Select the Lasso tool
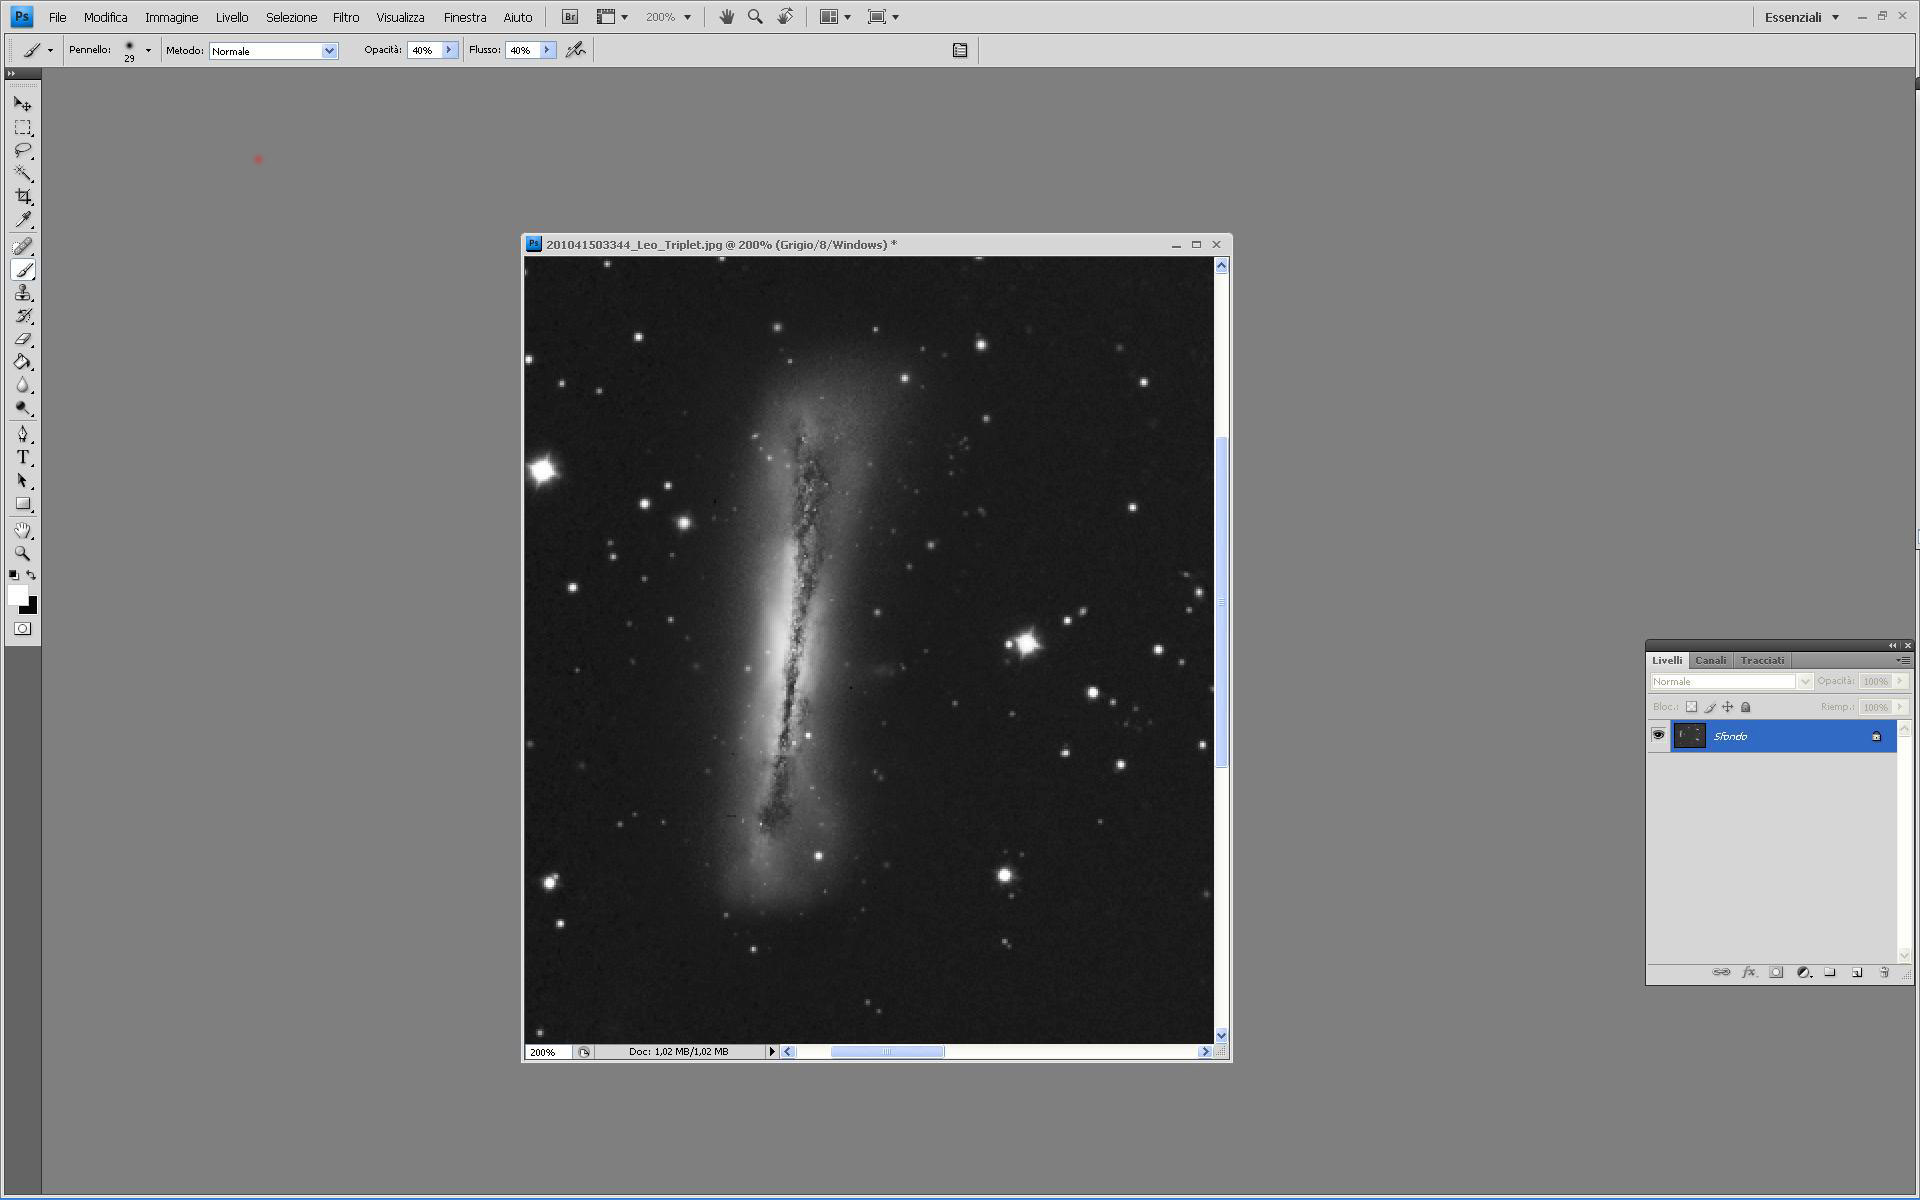 click(23, 151)
